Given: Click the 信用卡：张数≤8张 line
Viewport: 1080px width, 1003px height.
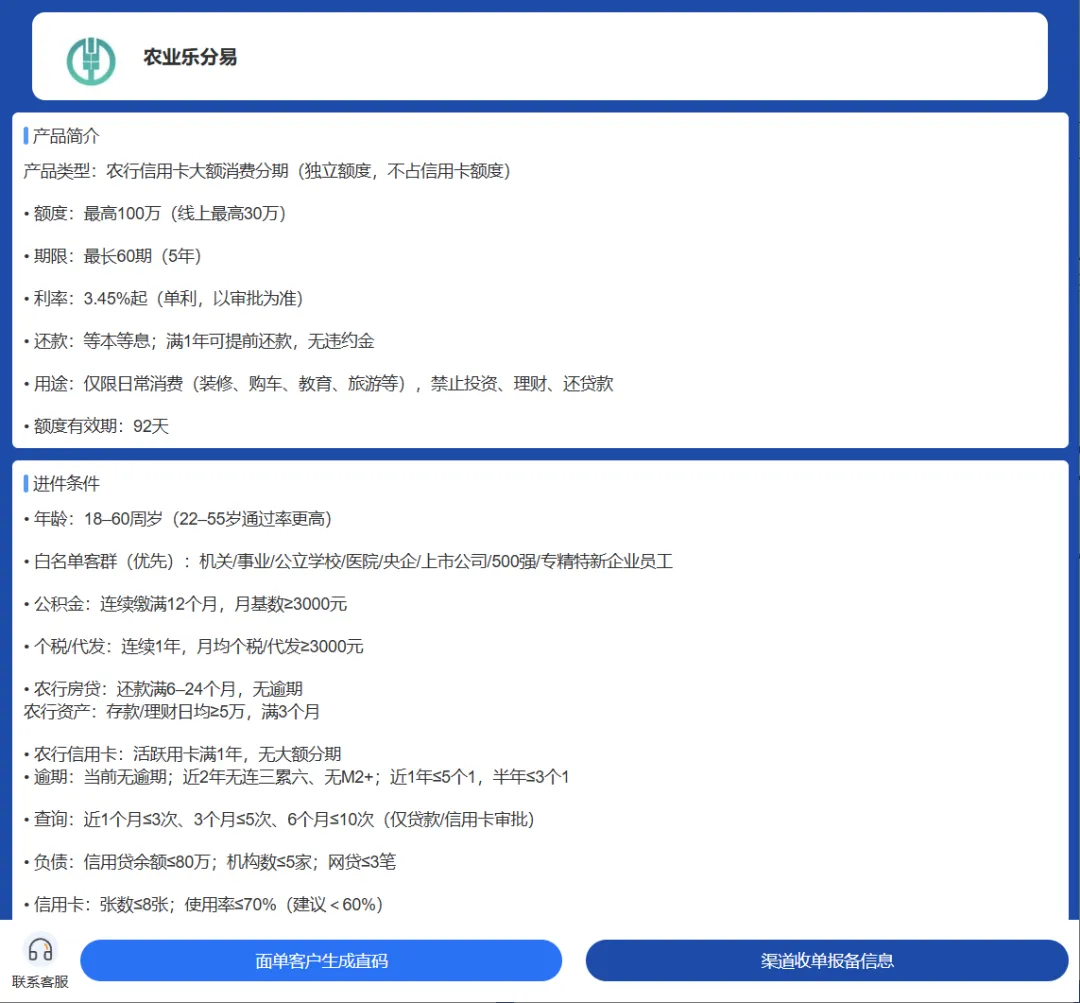Looking at the screenshot, I should (x=204, y=904).
